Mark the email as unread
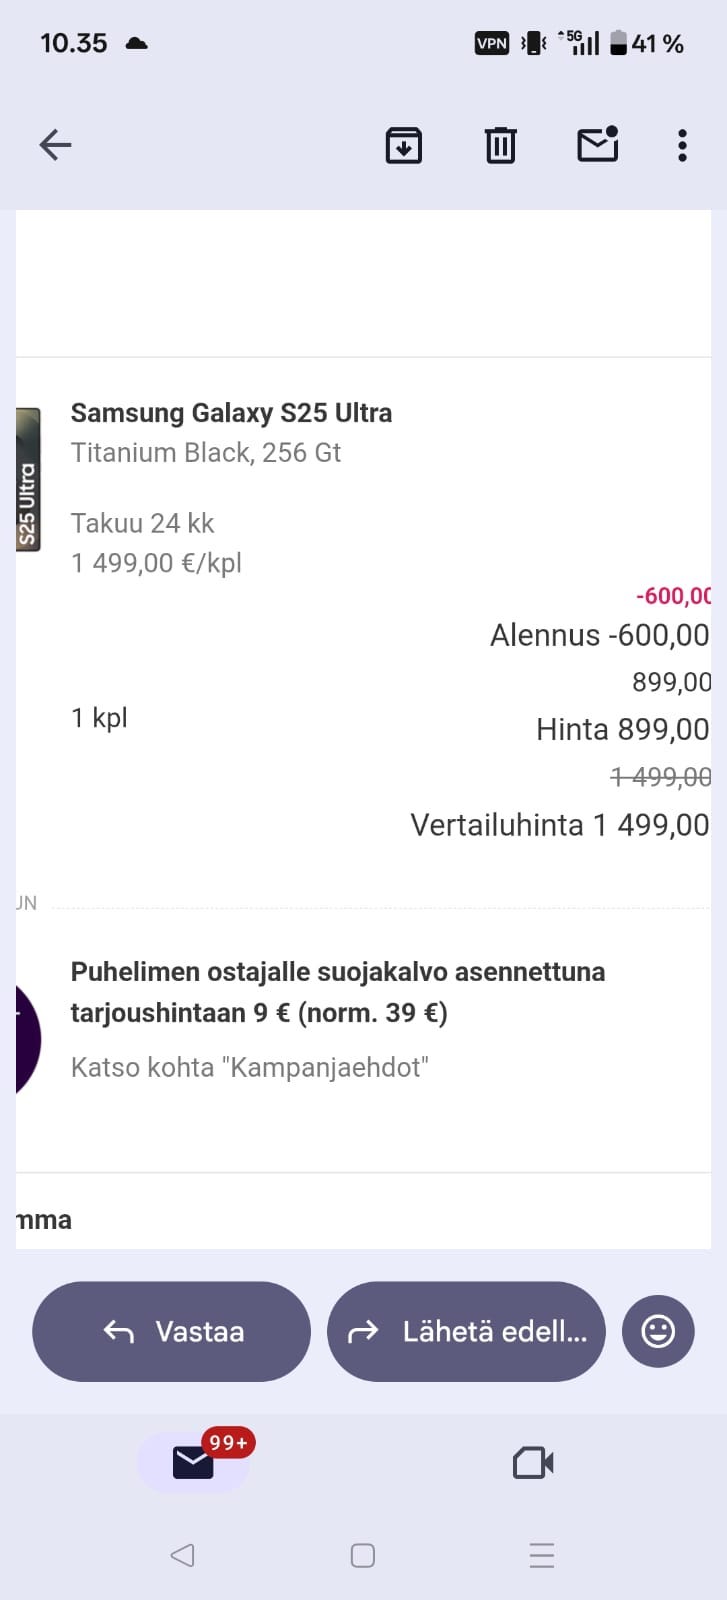Image resolution: width=727 pixels, height=1600 pixels. [x=597, y=145]
